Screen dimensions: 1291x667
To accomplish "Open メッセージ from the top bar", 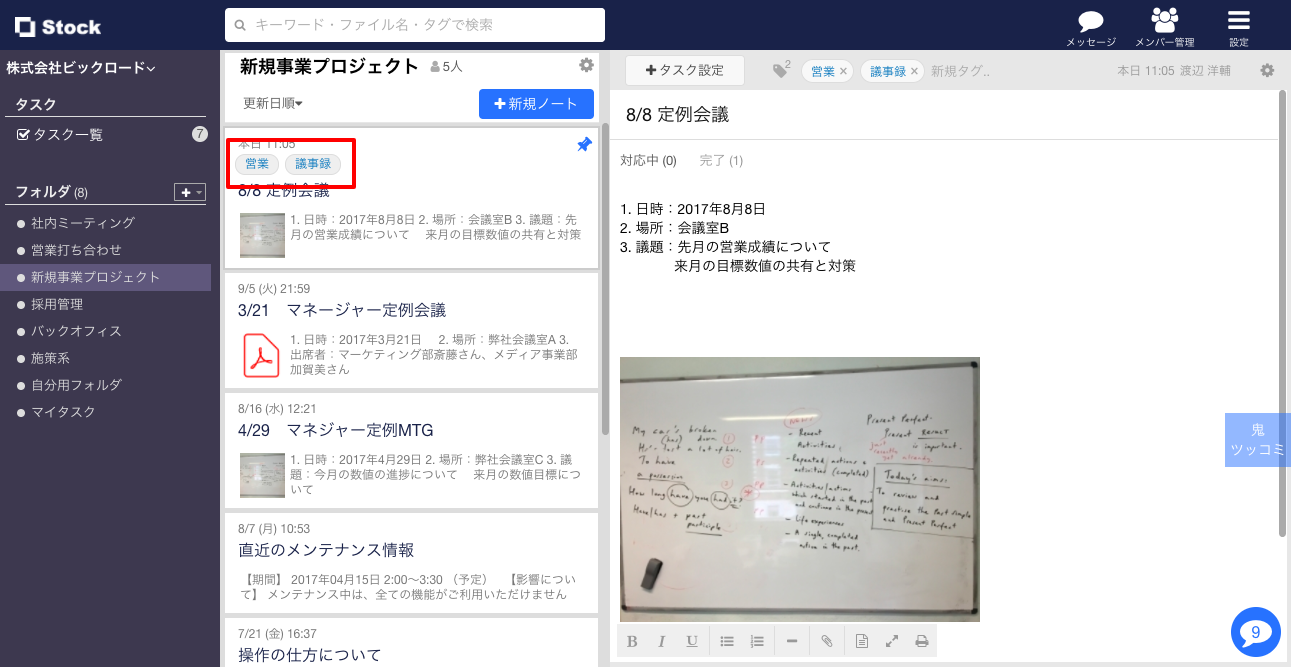I will (1089, 25).
